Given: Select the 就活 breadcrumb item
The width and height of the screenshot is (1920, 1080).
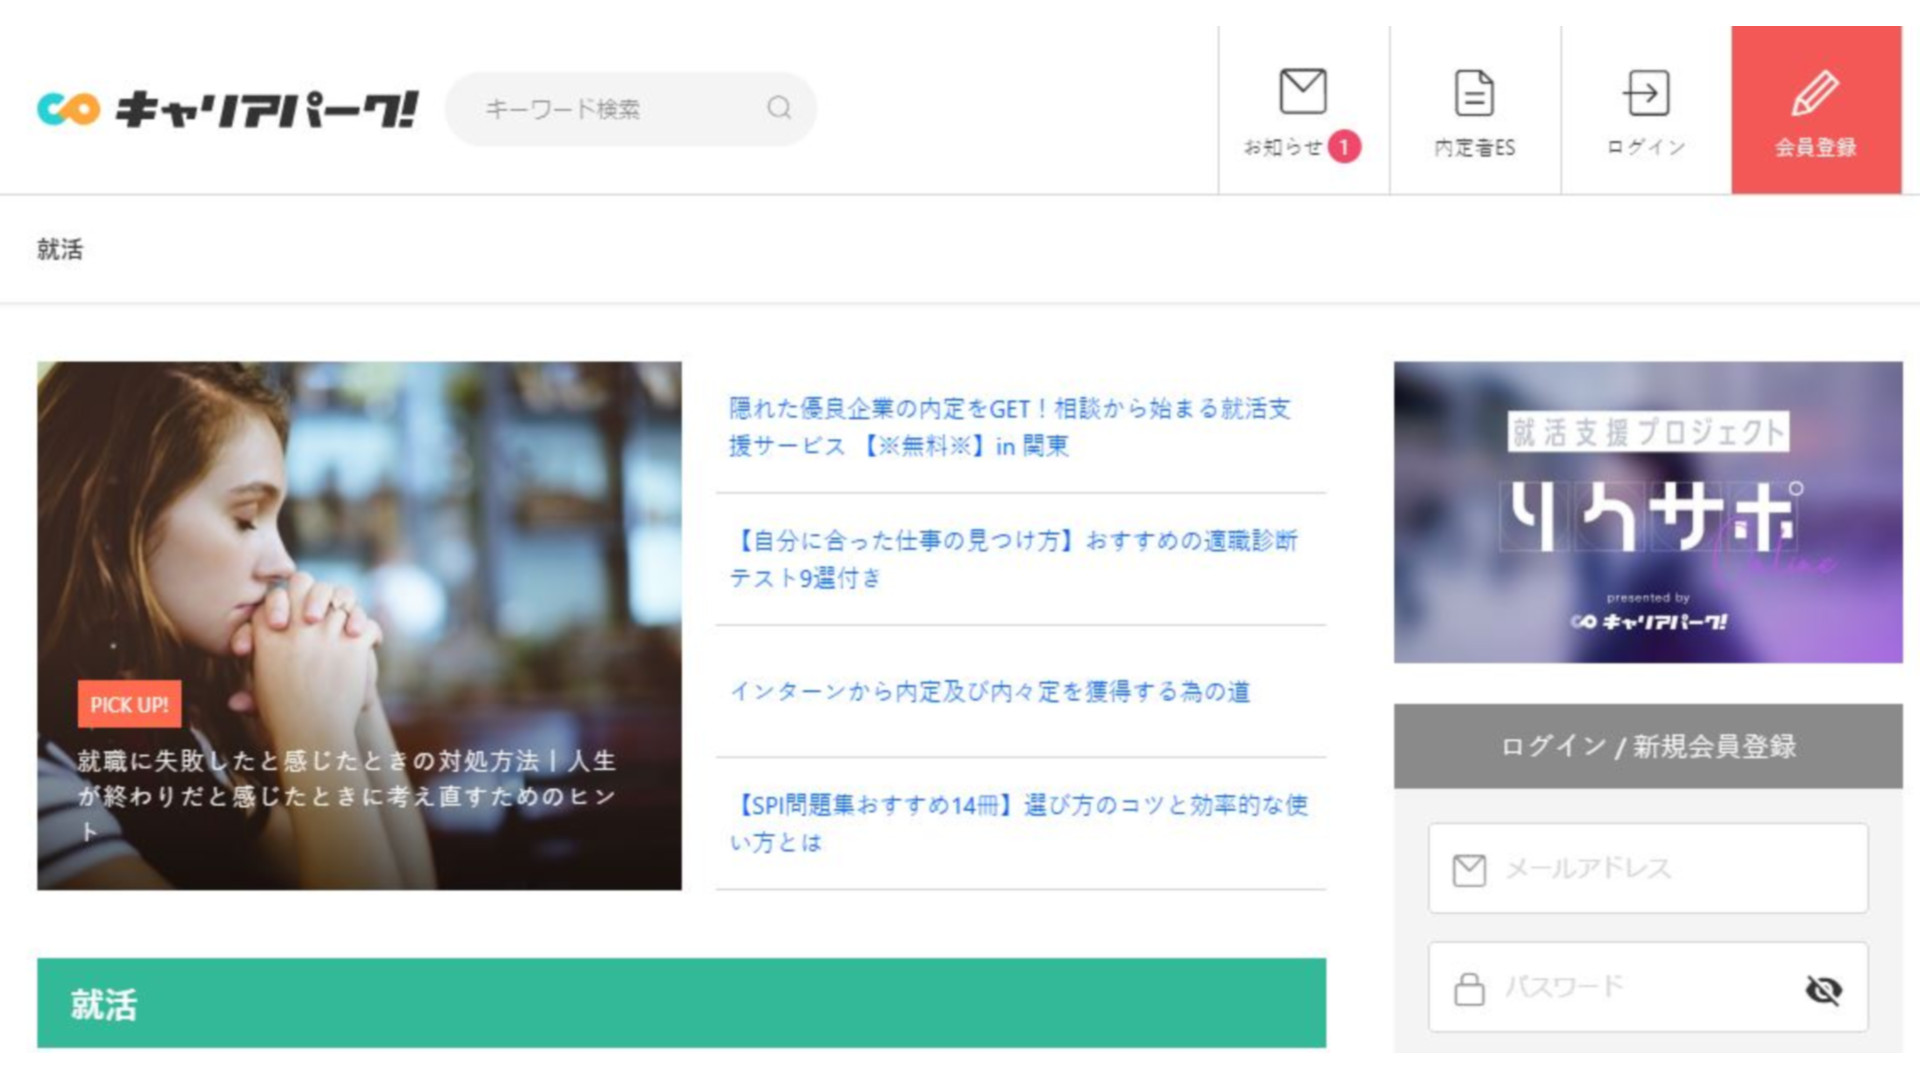Looking at the screenshot, I should point(60,249).
